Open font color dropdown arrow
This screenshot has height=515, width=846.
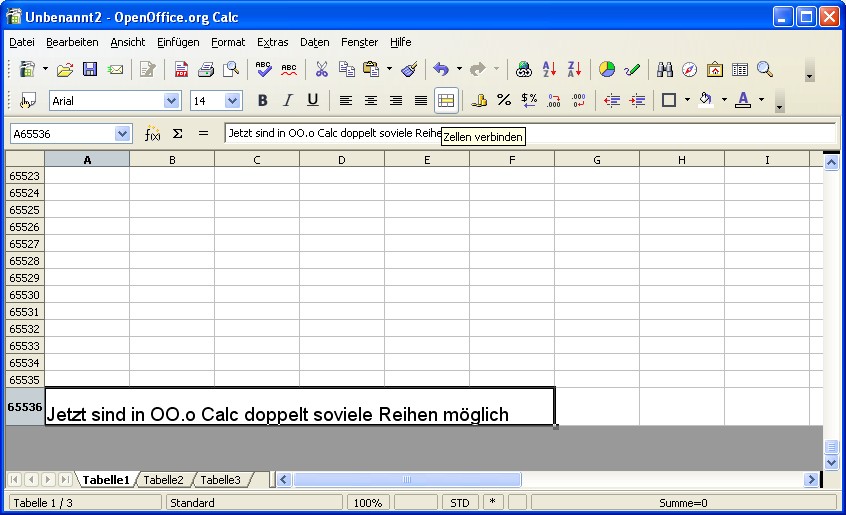point(761,101)
